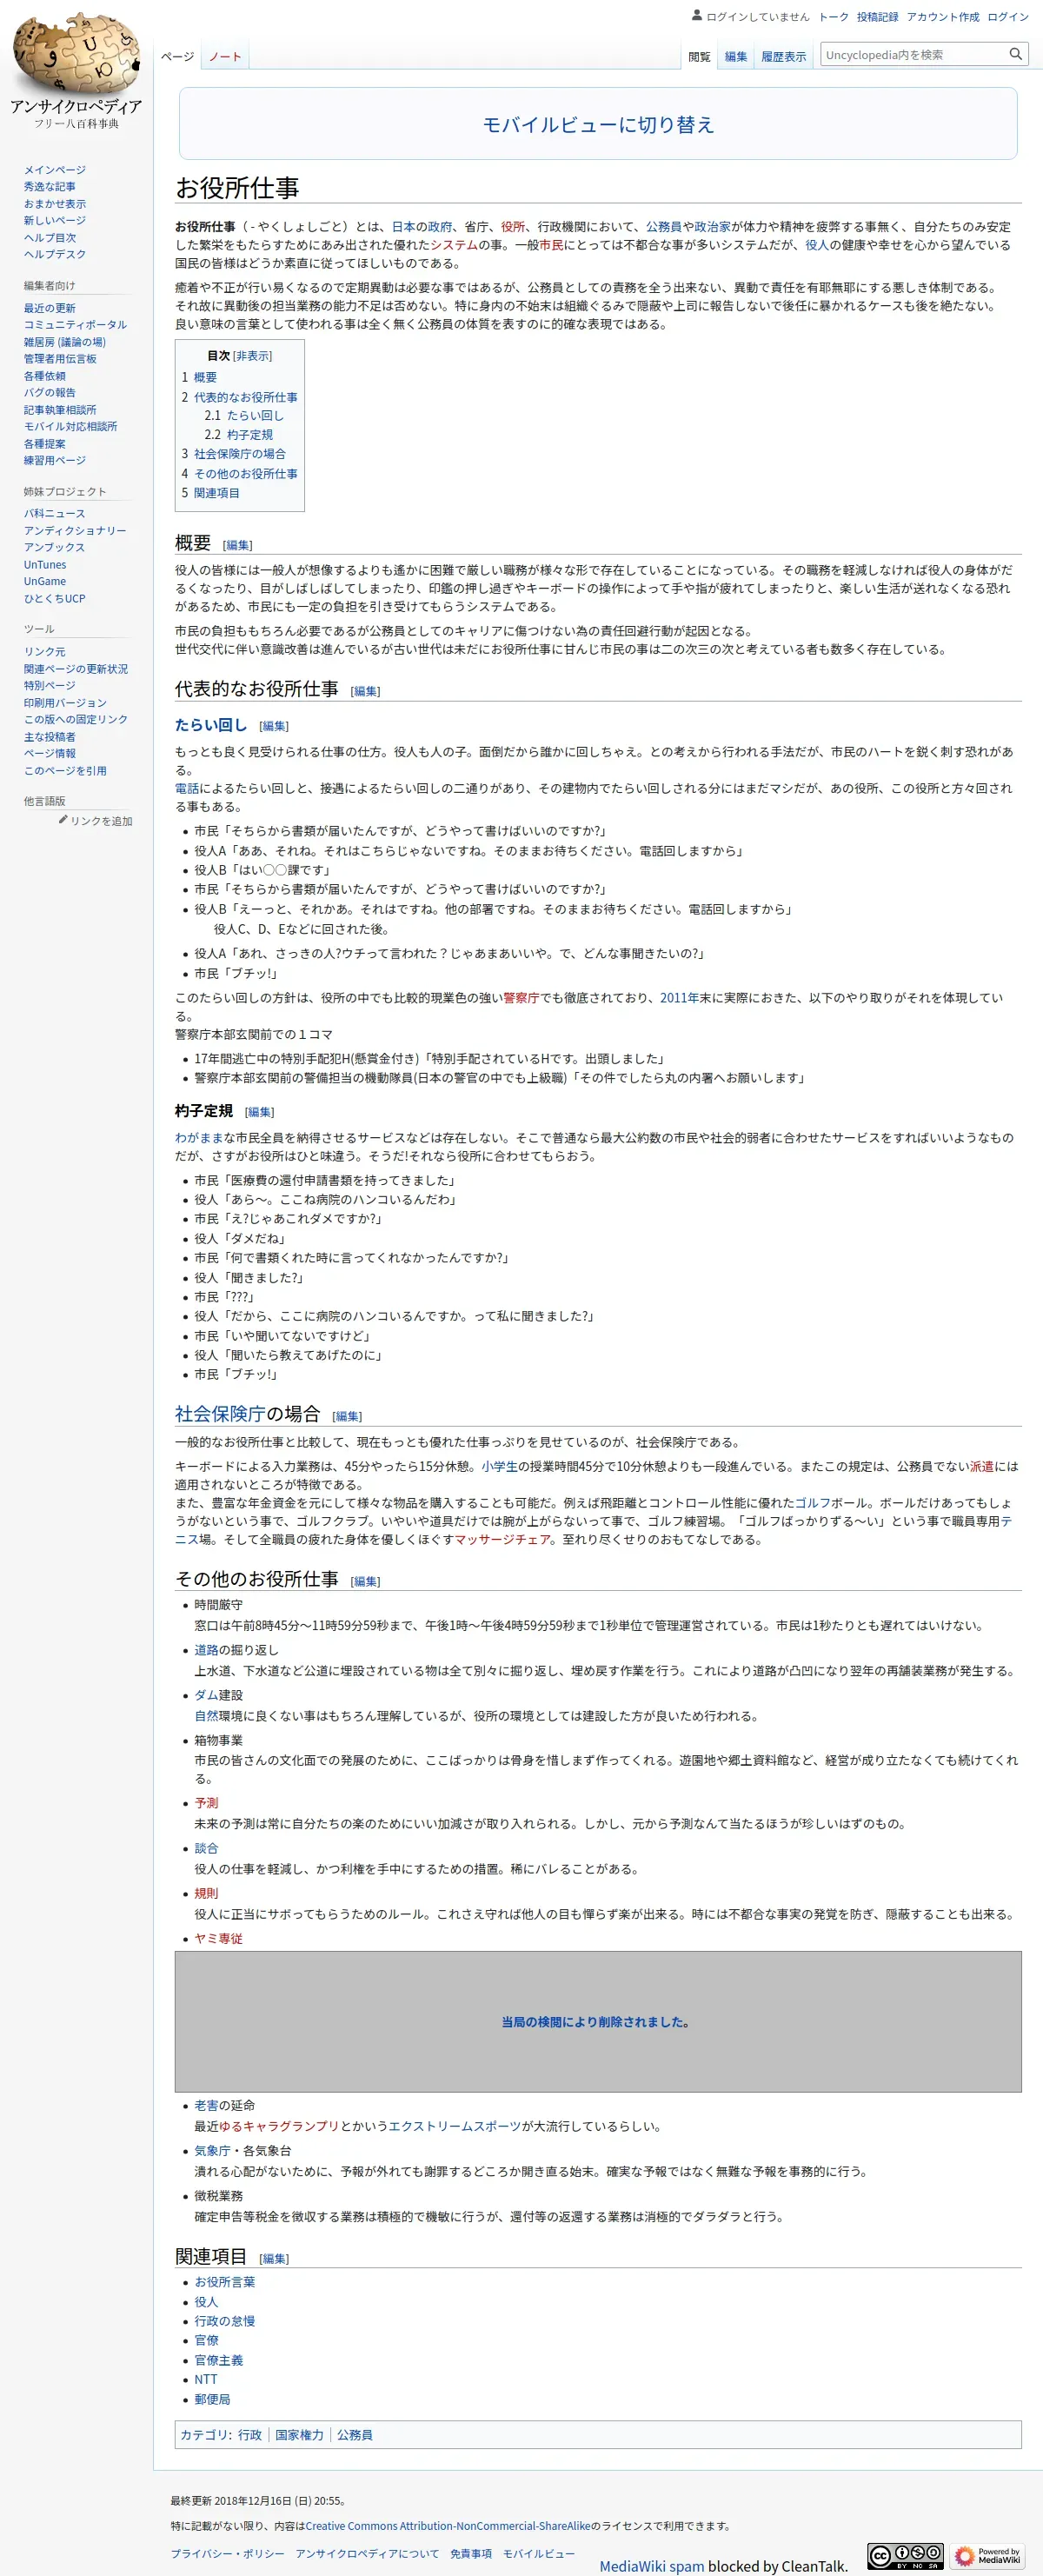Open 印刷用バージョン tool link
Viewport: 1043px width, 2576px height.
pyautogui.click(x=65, y=703)
